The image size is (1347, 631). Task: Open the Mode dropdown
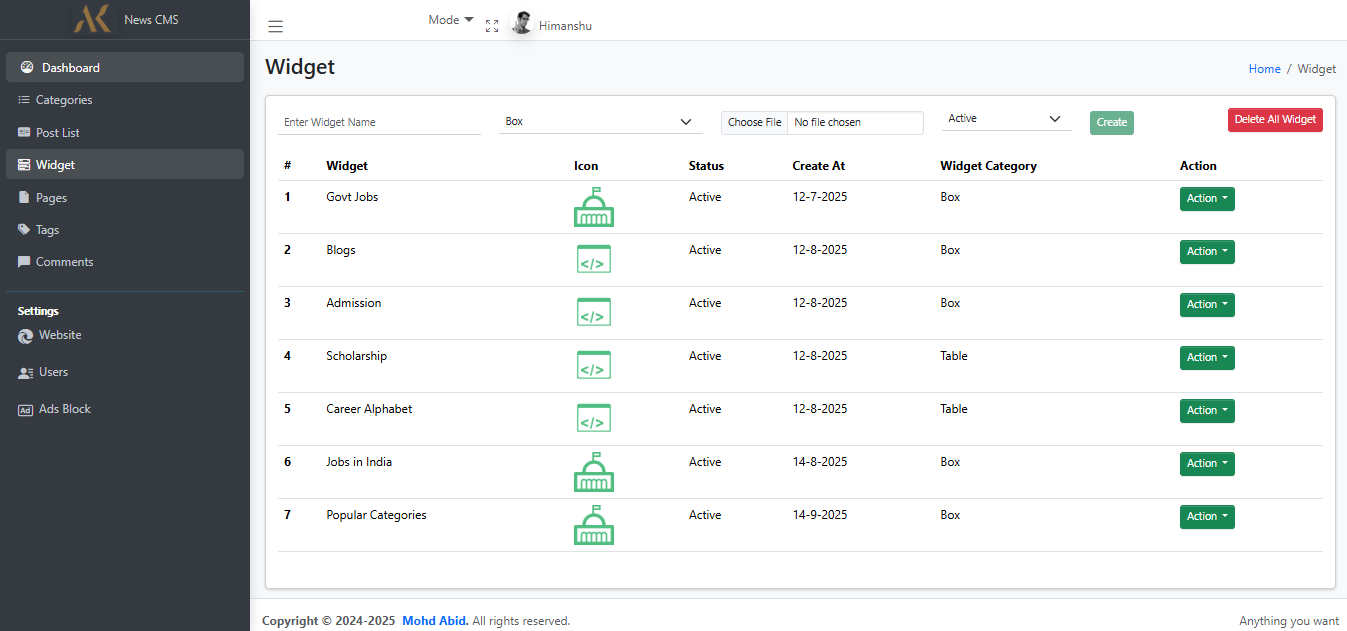[450, 20]
